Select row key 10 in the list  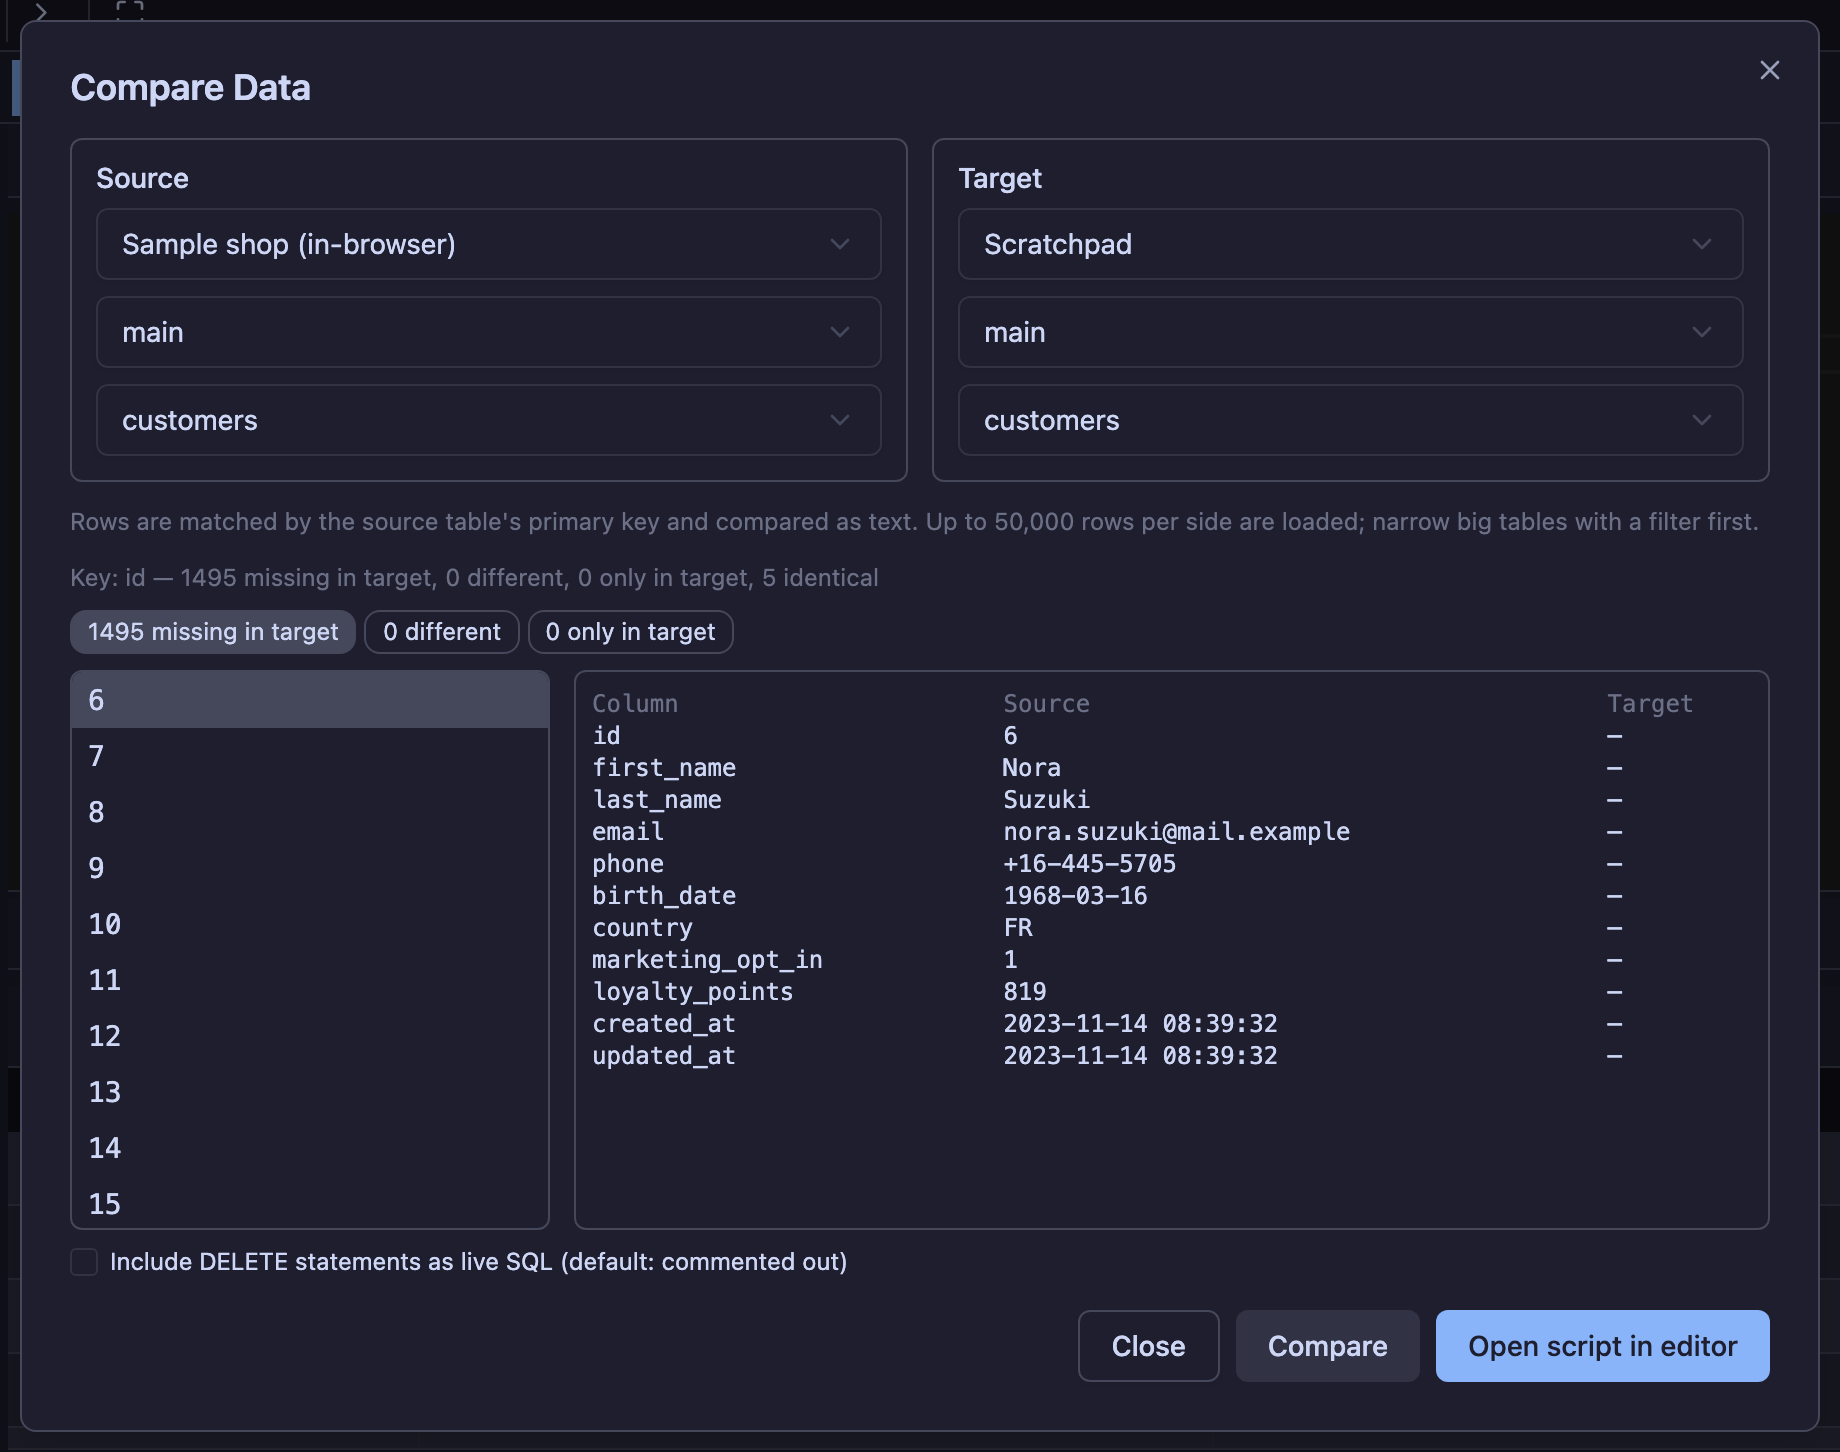310,924
